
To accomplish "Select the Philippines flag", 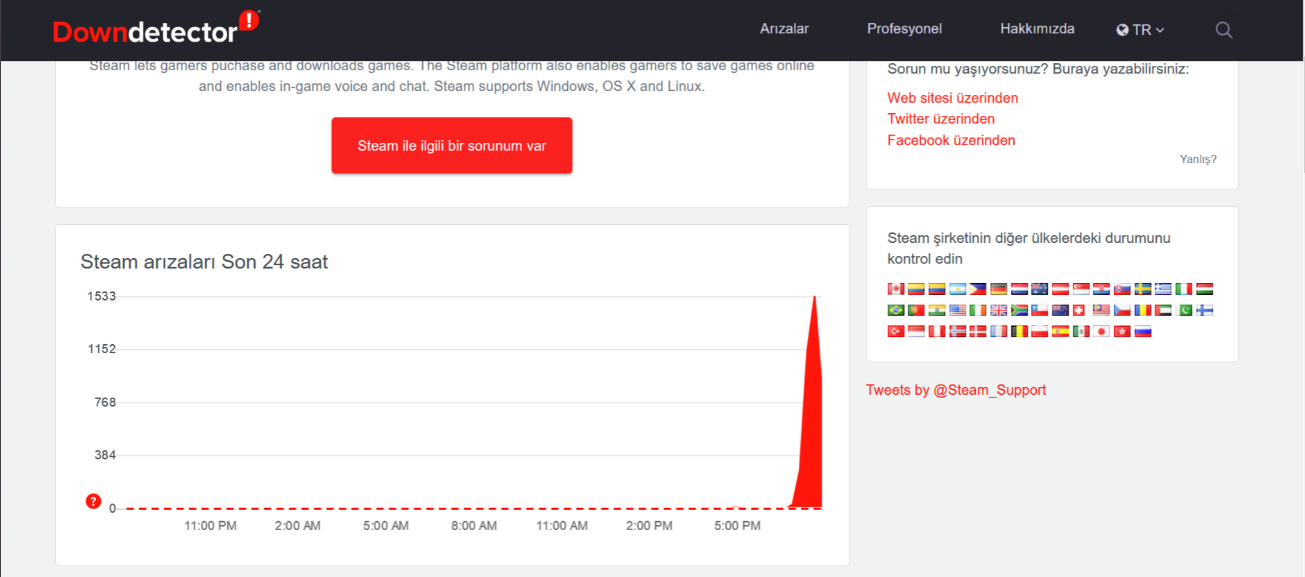I will coord(978,289).
